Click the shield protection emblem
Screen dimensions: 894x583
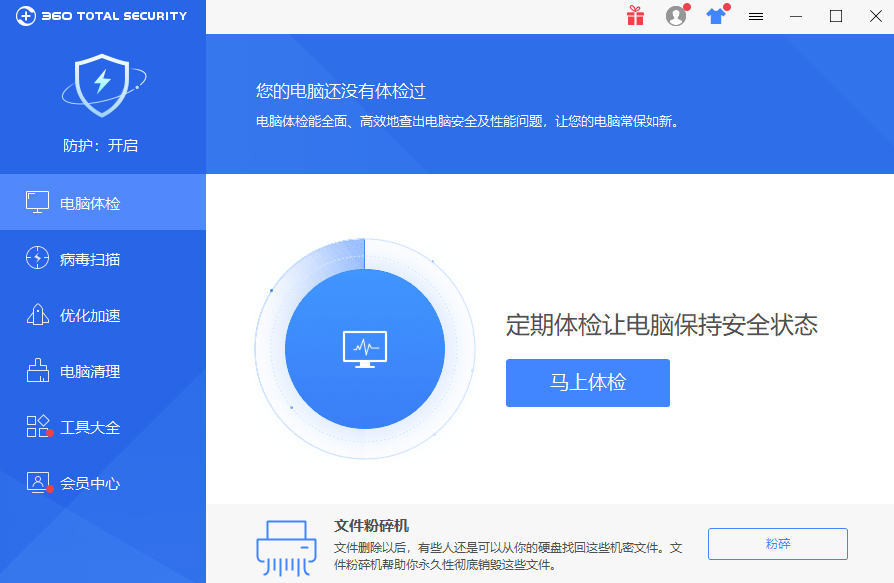[x=100, y=87]
